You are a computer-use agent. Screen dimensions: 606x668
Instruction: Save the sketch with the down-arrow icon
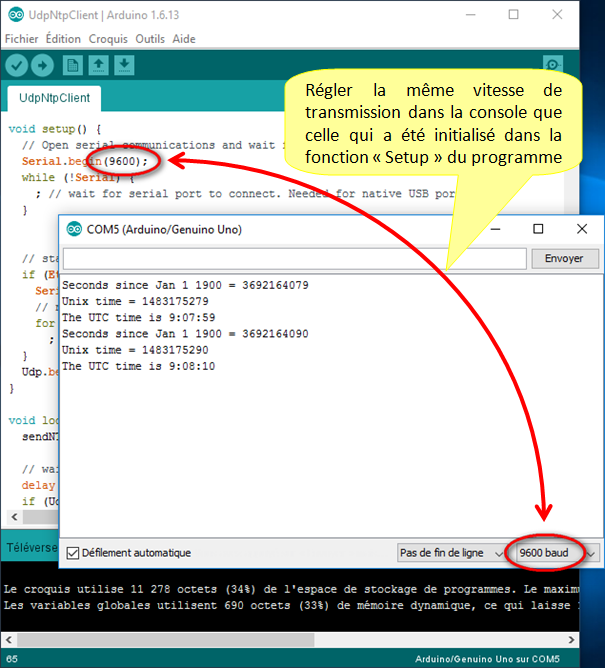click(124, 66)
